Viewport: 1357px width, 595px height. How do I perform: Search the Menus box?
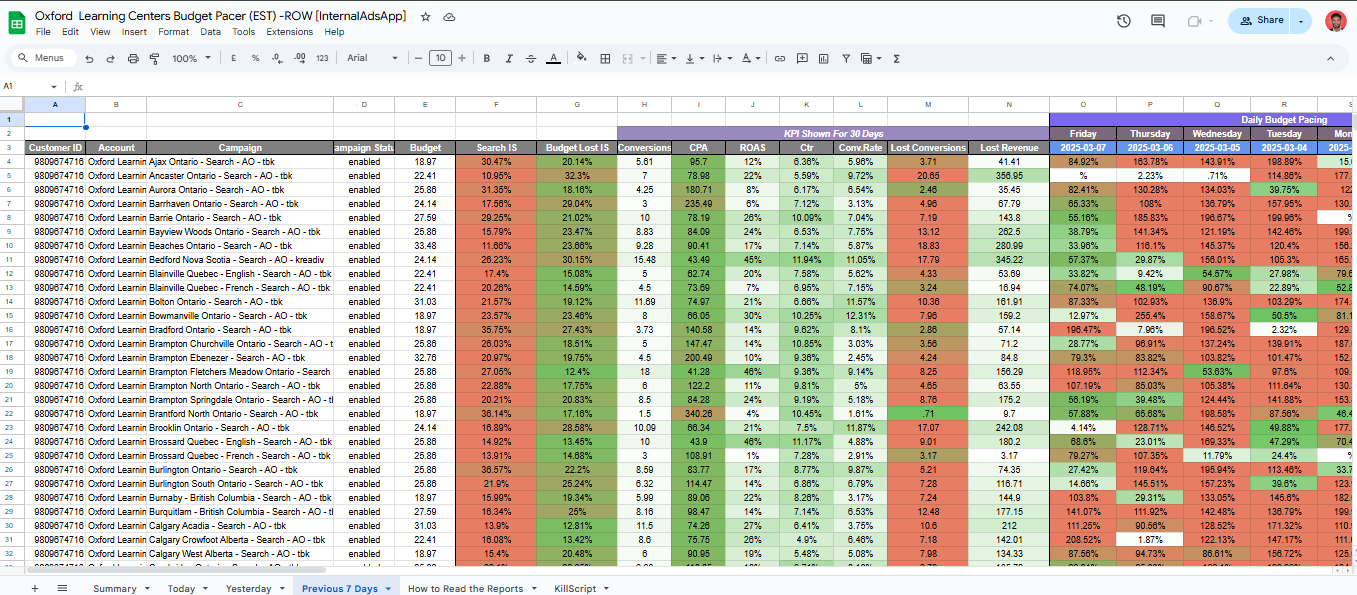(x=41, y=59)
